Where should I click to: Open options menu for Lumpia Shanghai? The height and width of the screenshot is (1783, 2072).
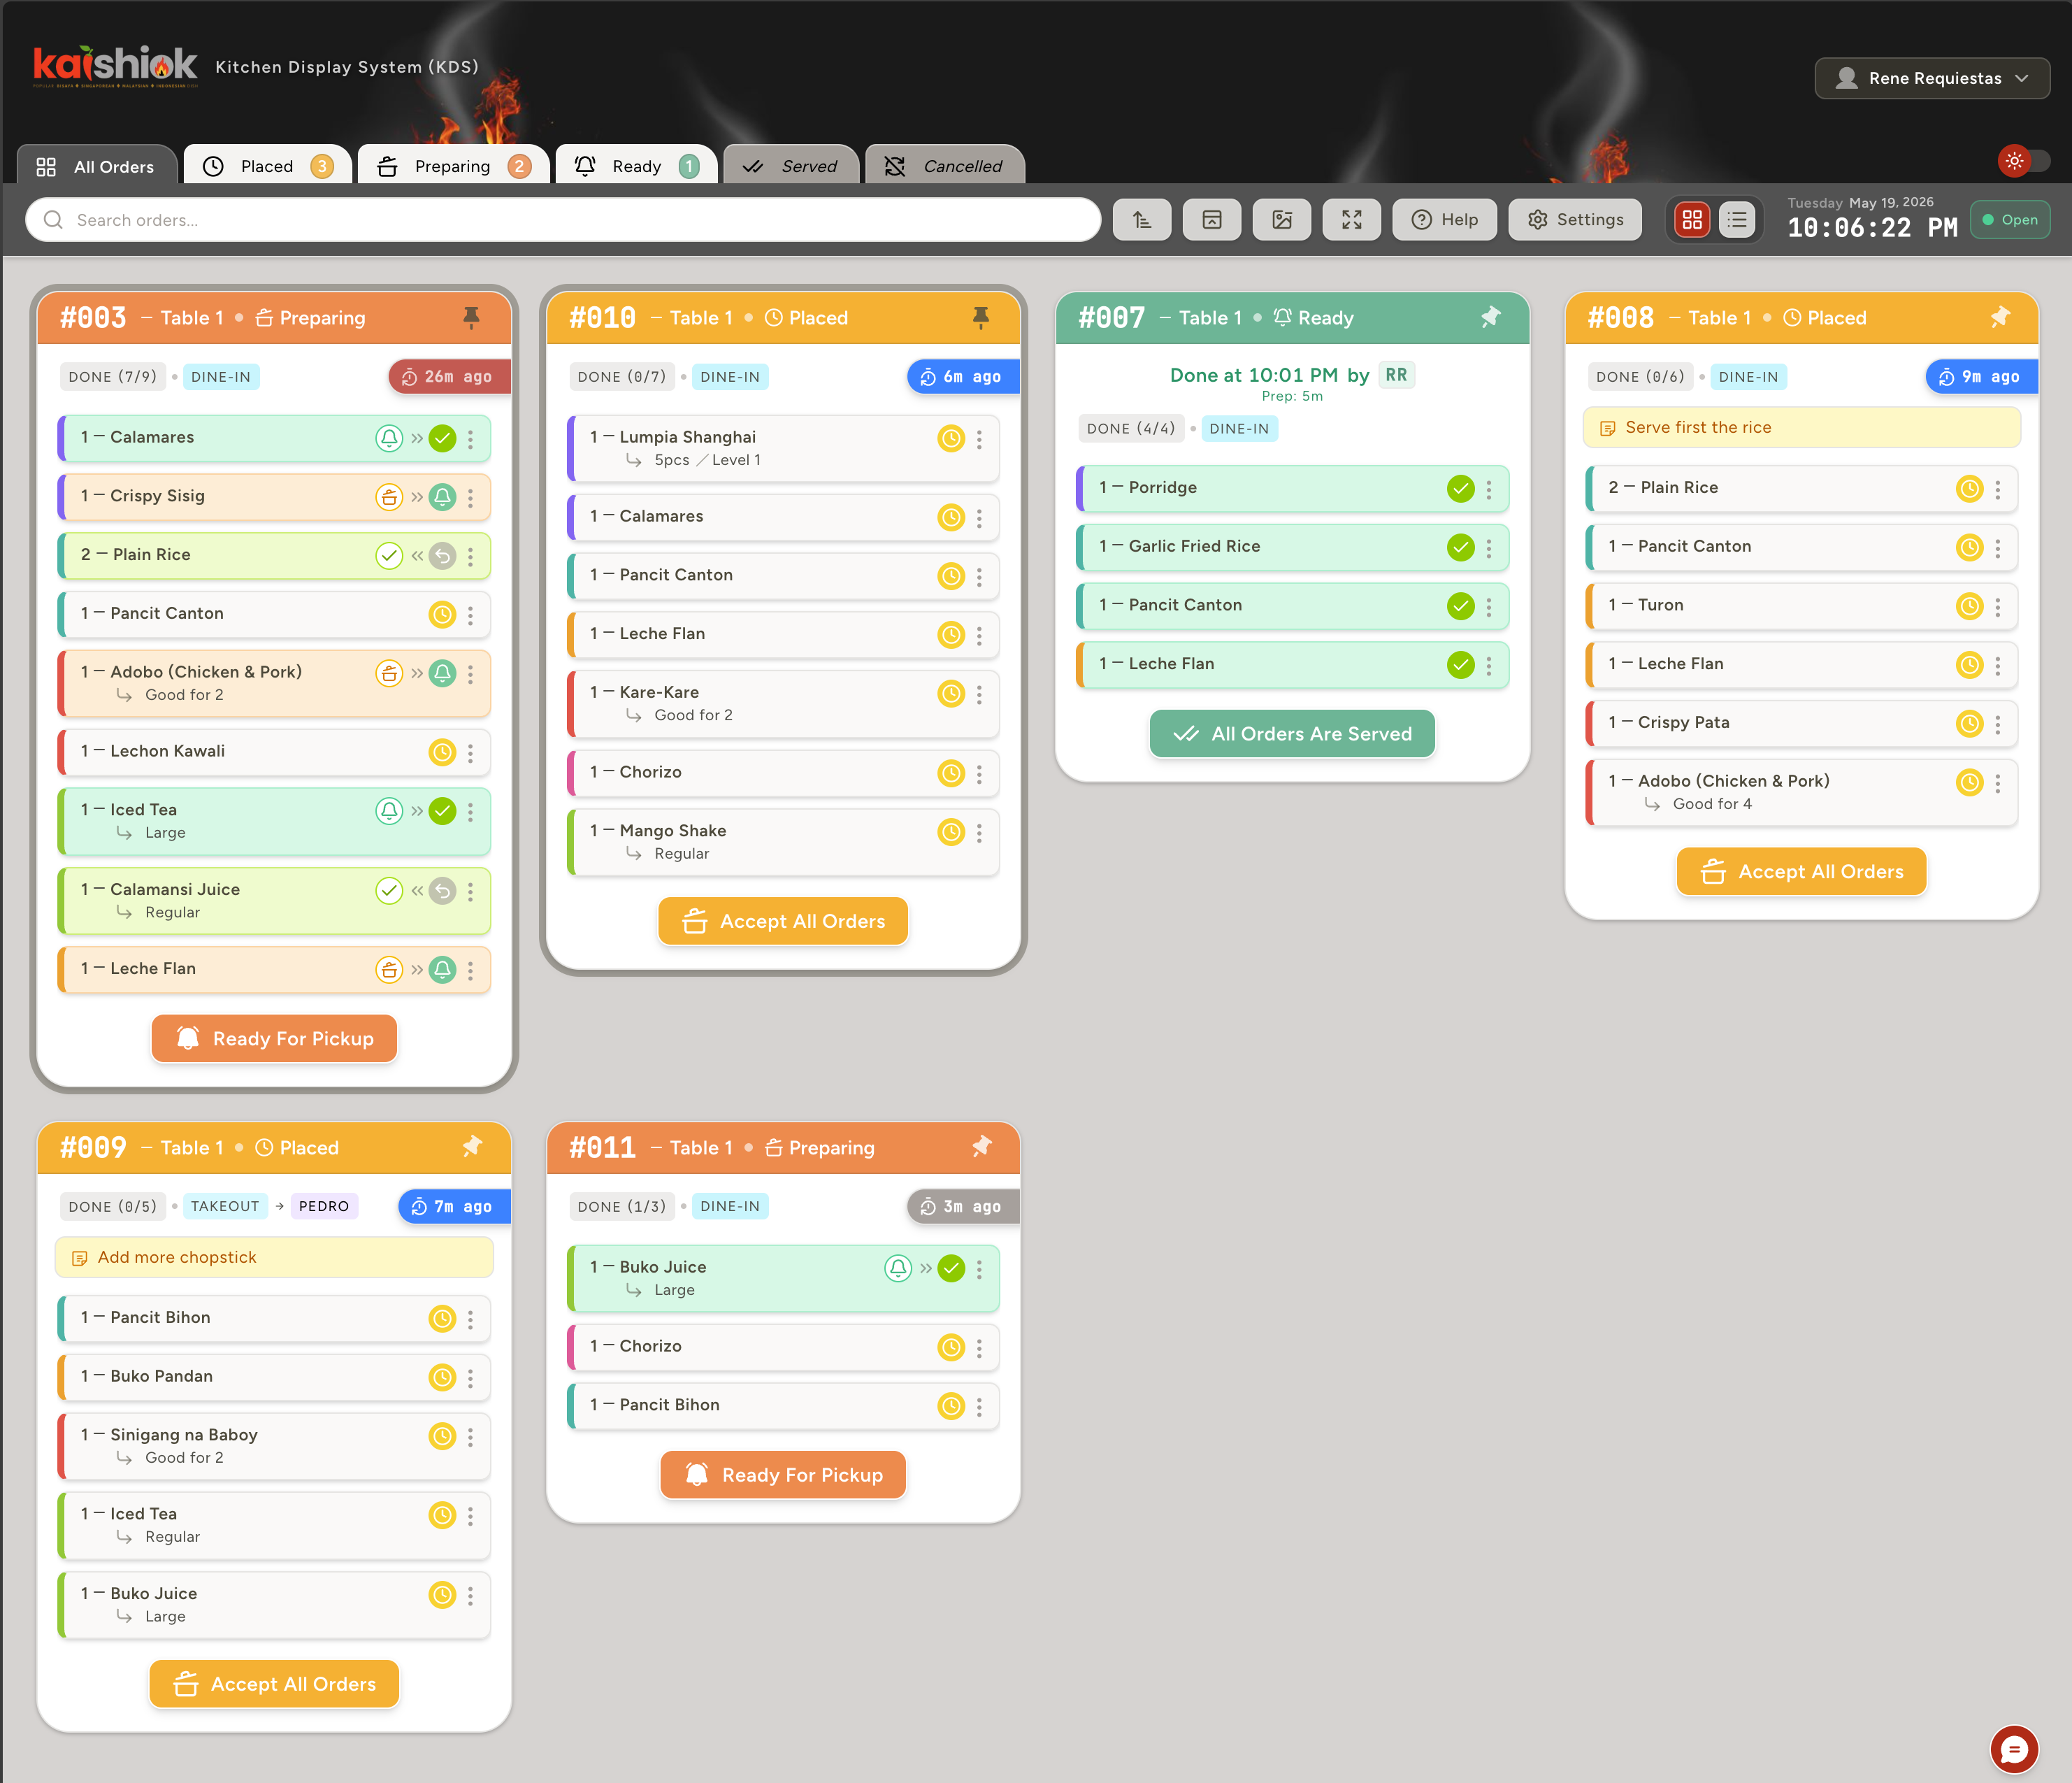(x=979, y=439)
